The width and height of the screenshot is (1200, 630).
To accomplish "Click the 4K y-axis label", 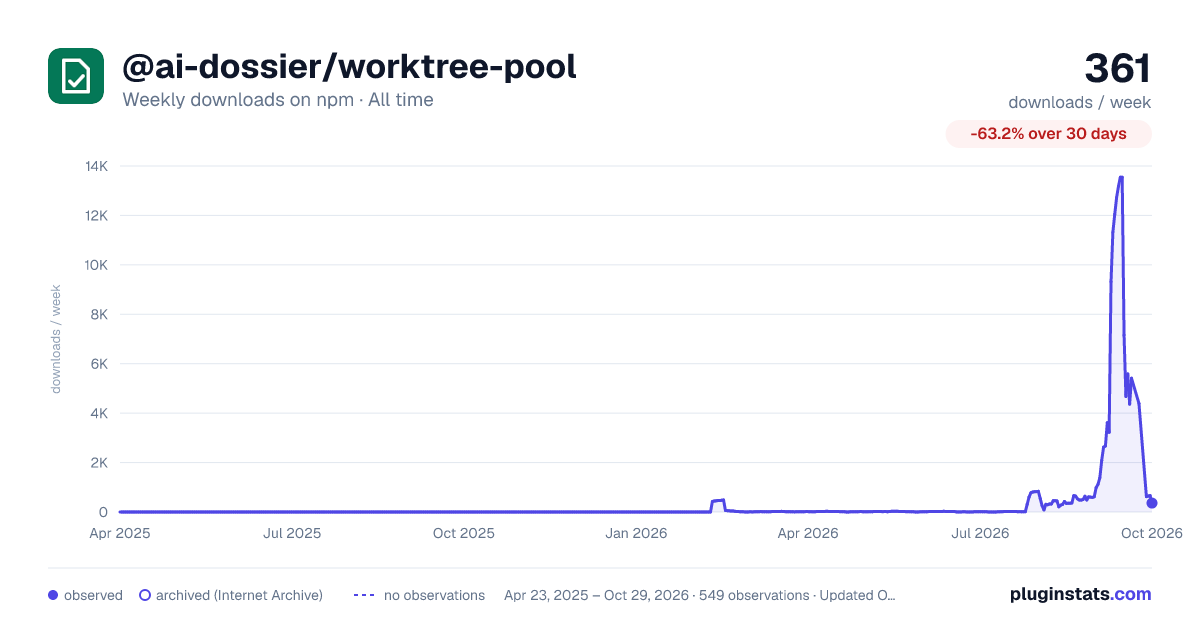I will tap(99, 413).
